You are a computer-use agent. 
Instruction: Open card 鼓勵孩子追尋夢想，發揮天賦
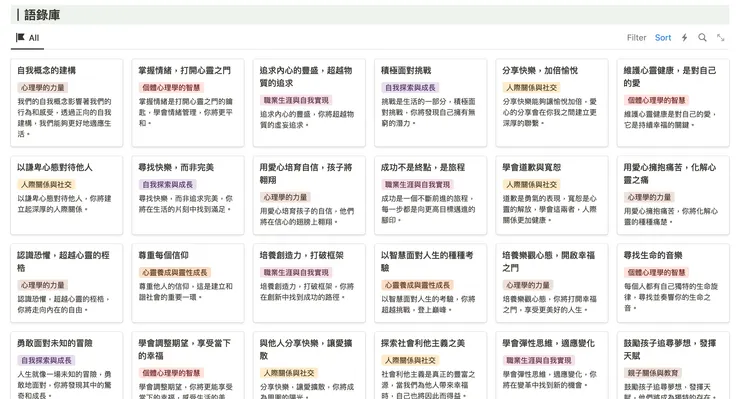click(673, 365)
